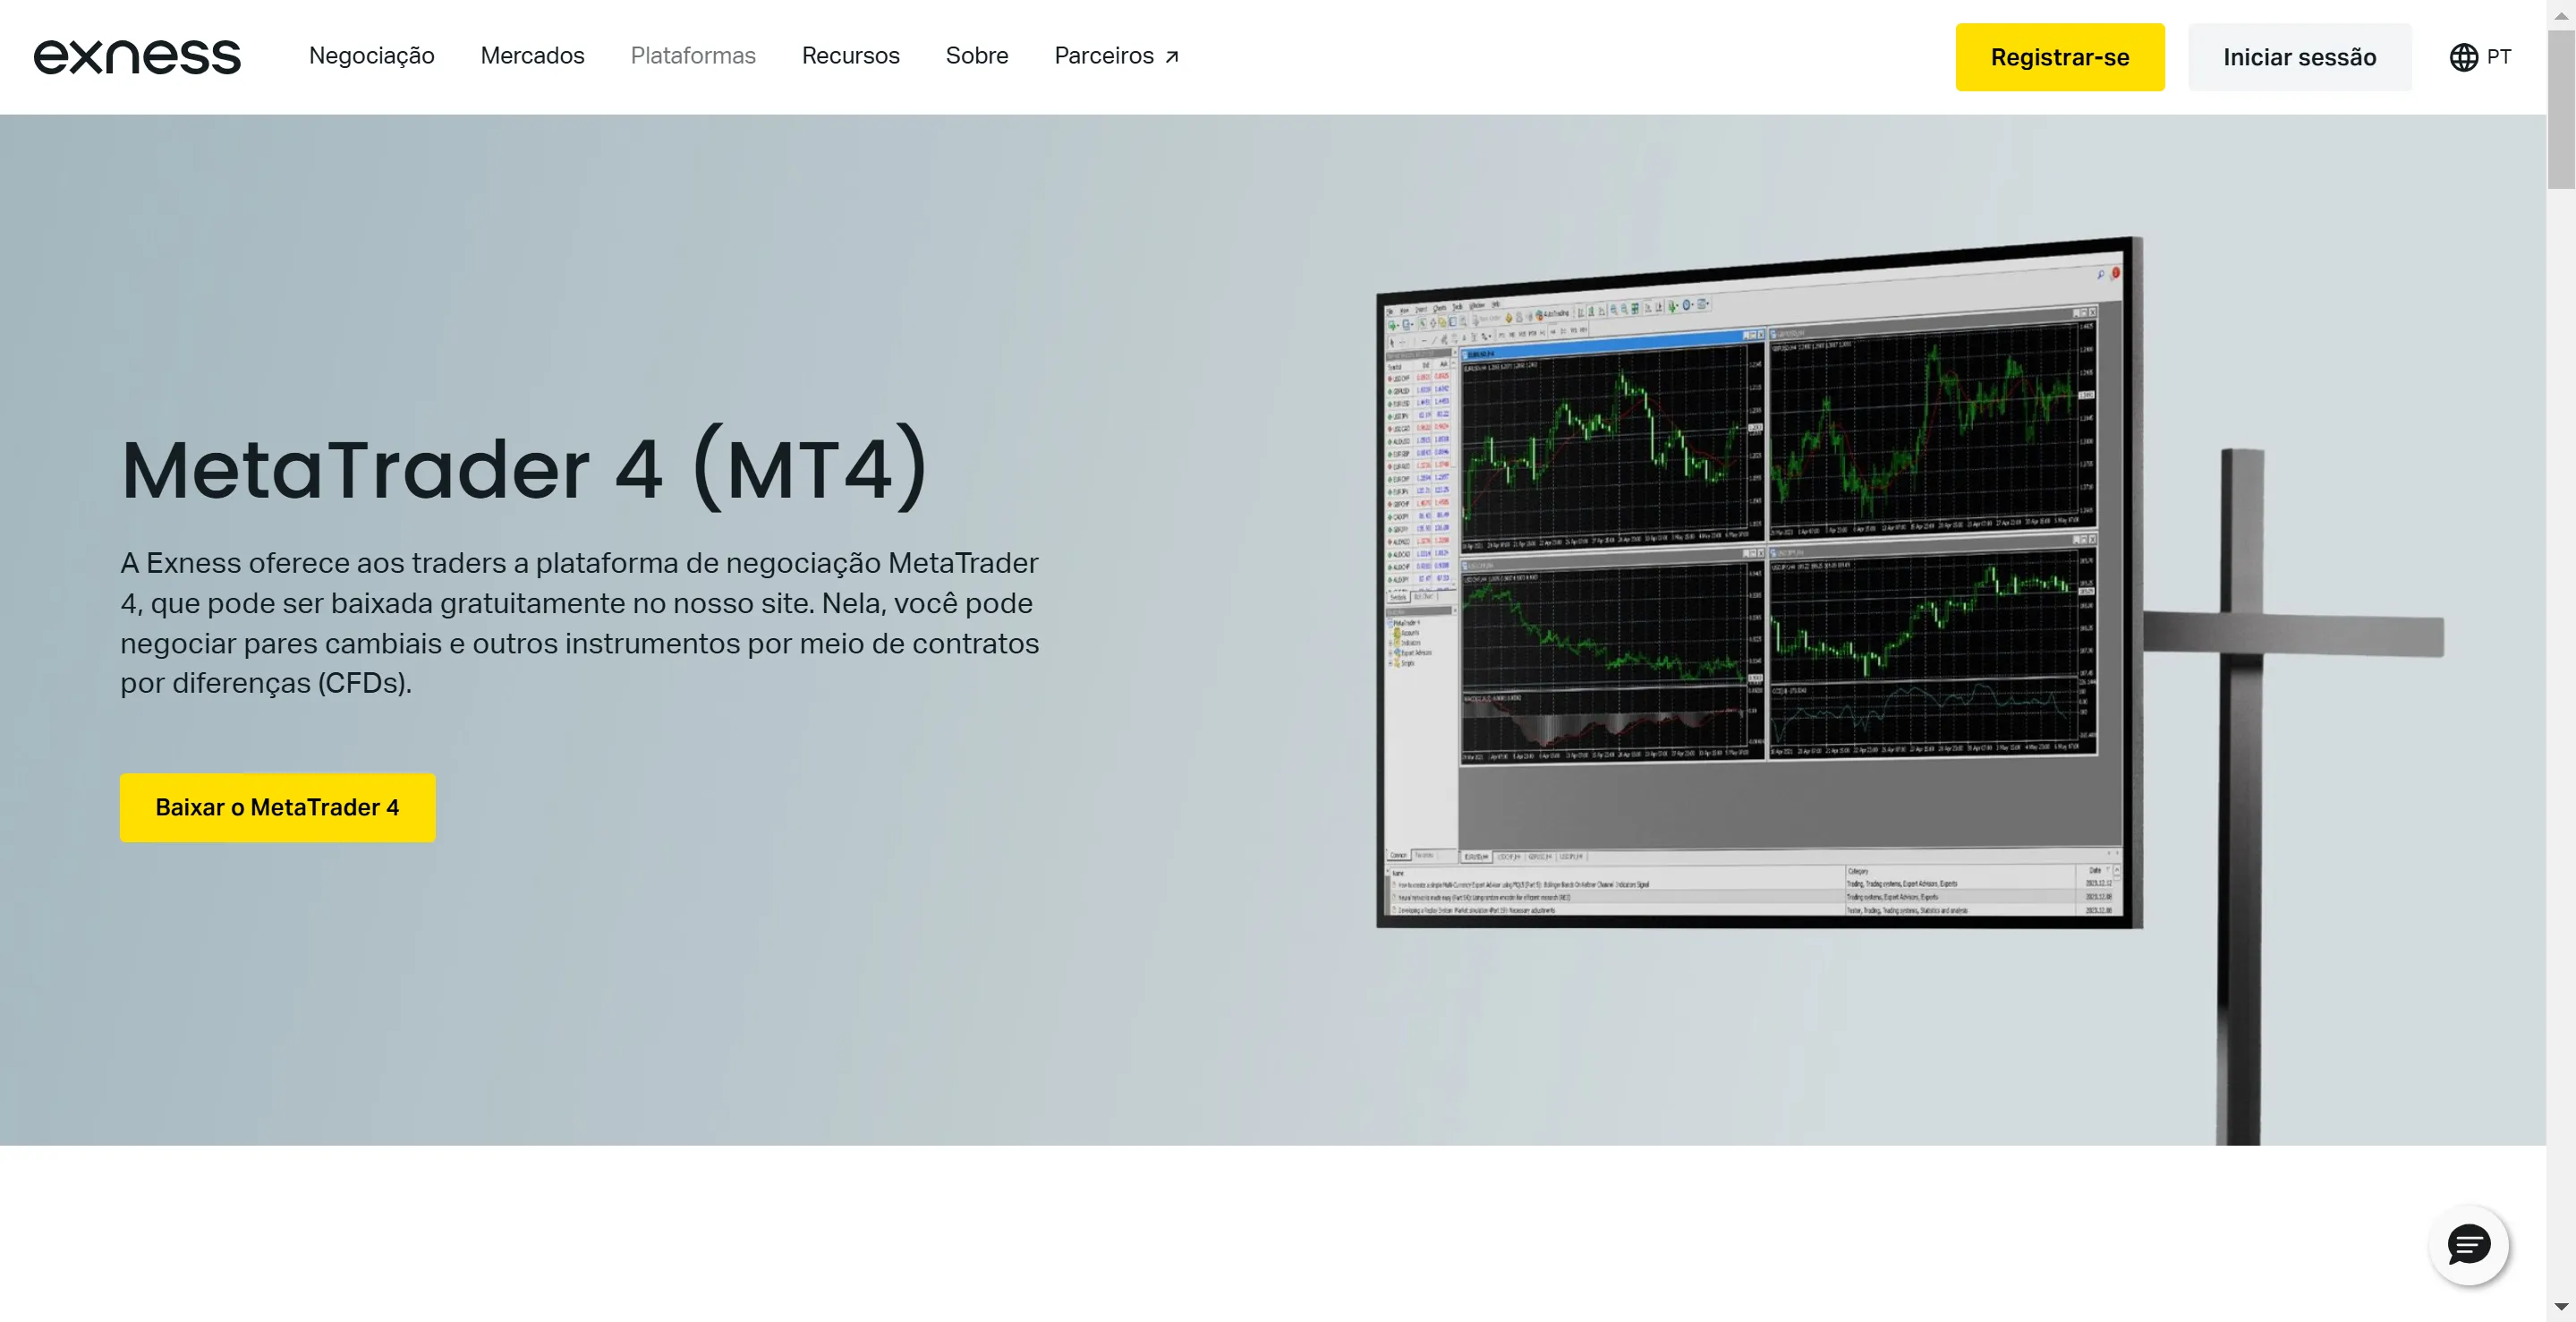This screenshot has width=2576, height=1322.
Task: Click the MetaTrader 4 (MT4) heading
Action: (x=524, y=468)
